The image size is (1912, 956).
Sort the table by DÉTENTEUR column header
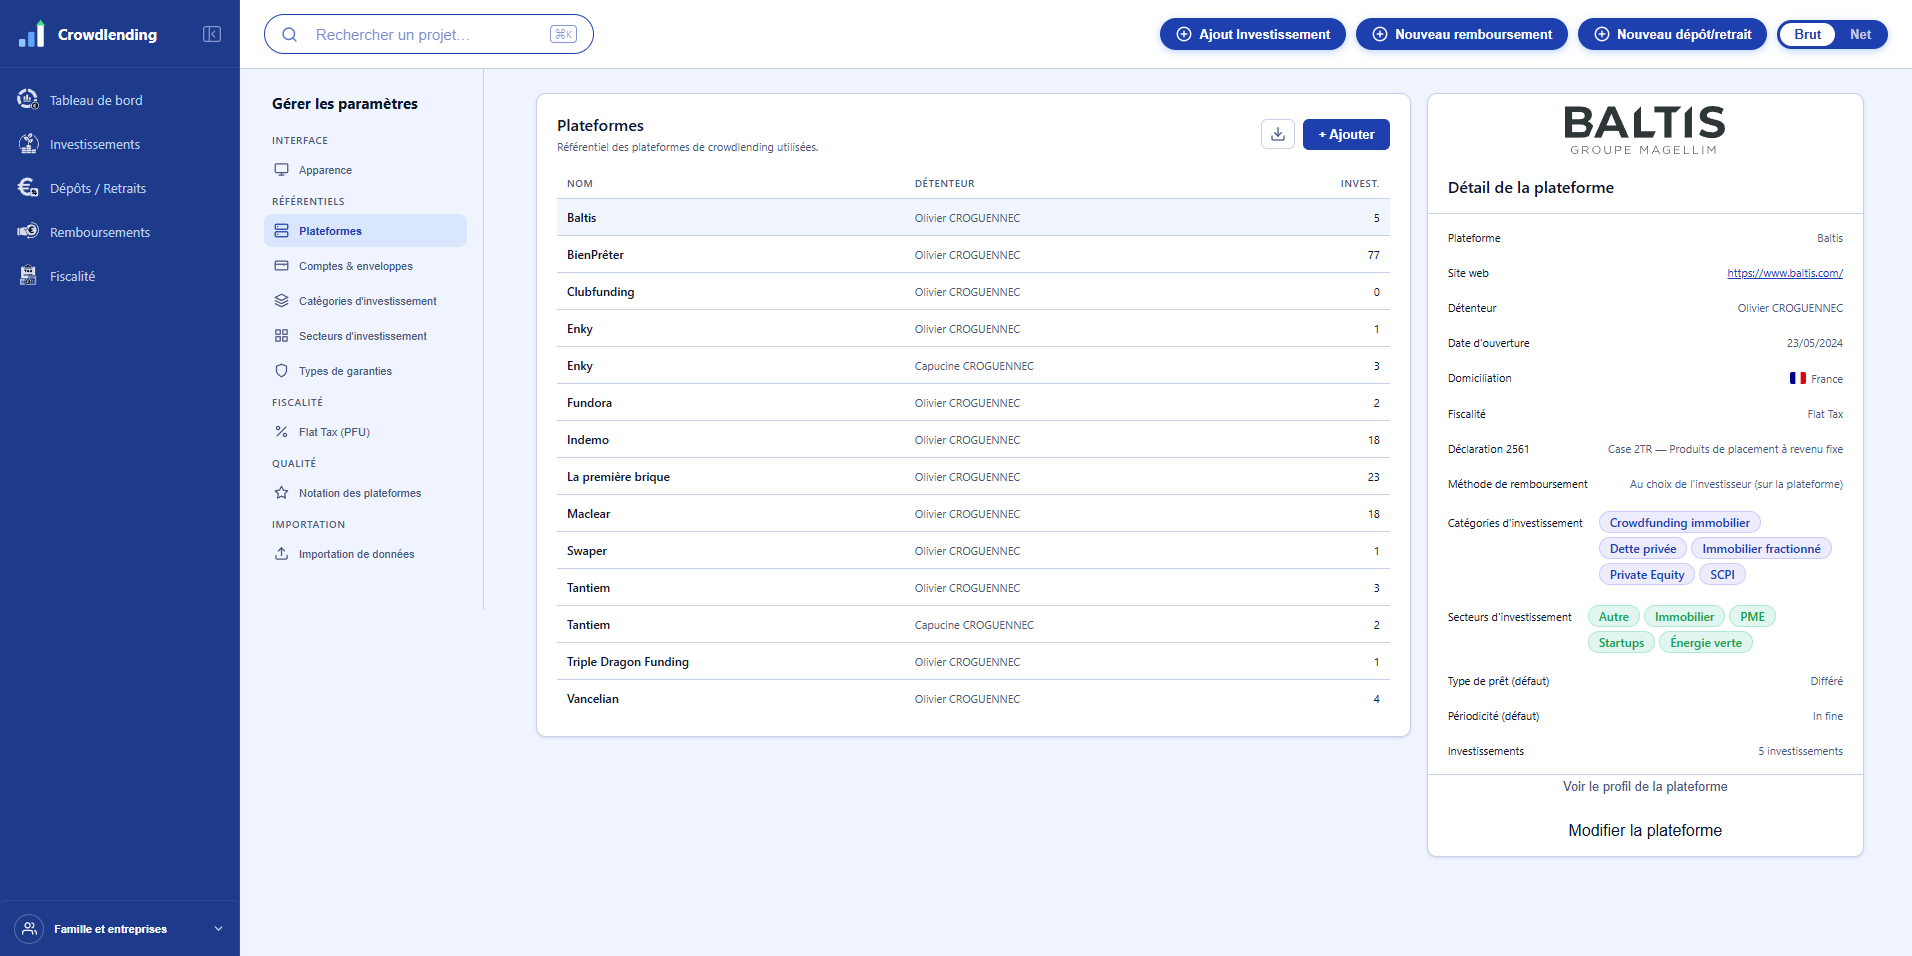coord(945,184)
